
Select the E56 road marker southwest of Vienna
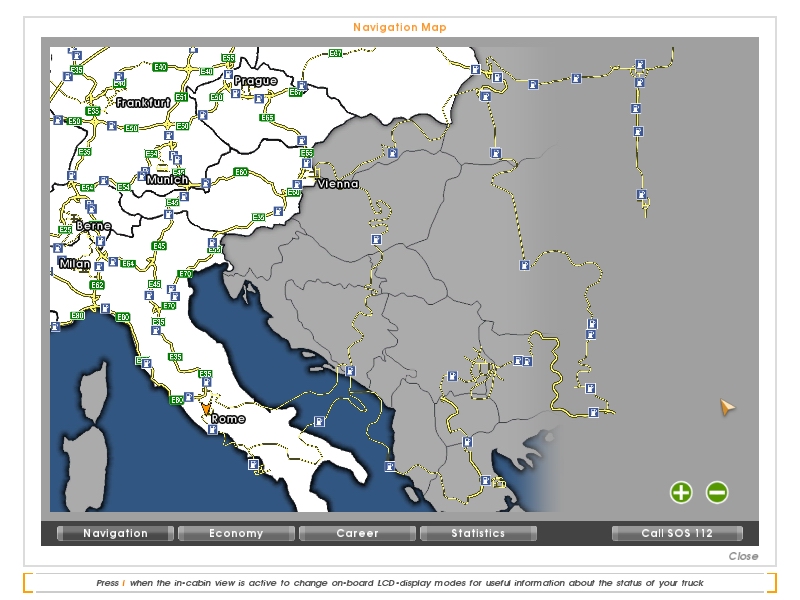coord(259,217)
